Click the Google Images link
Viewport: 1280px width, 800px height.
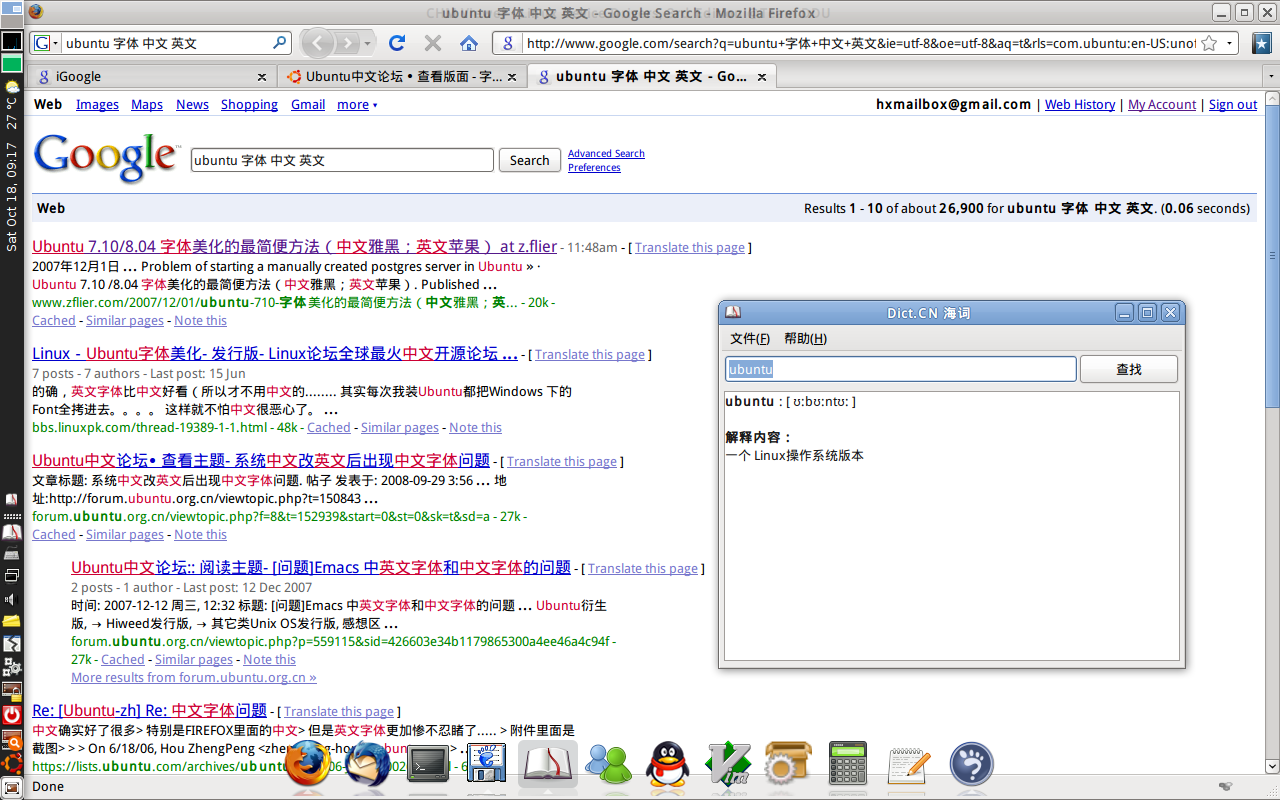tap(97, 104)
